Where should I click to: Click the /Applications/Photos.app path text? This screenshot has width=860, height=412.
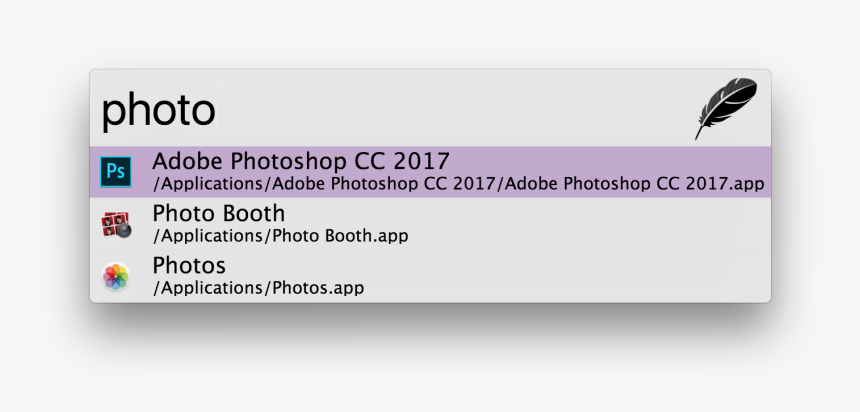258,287
